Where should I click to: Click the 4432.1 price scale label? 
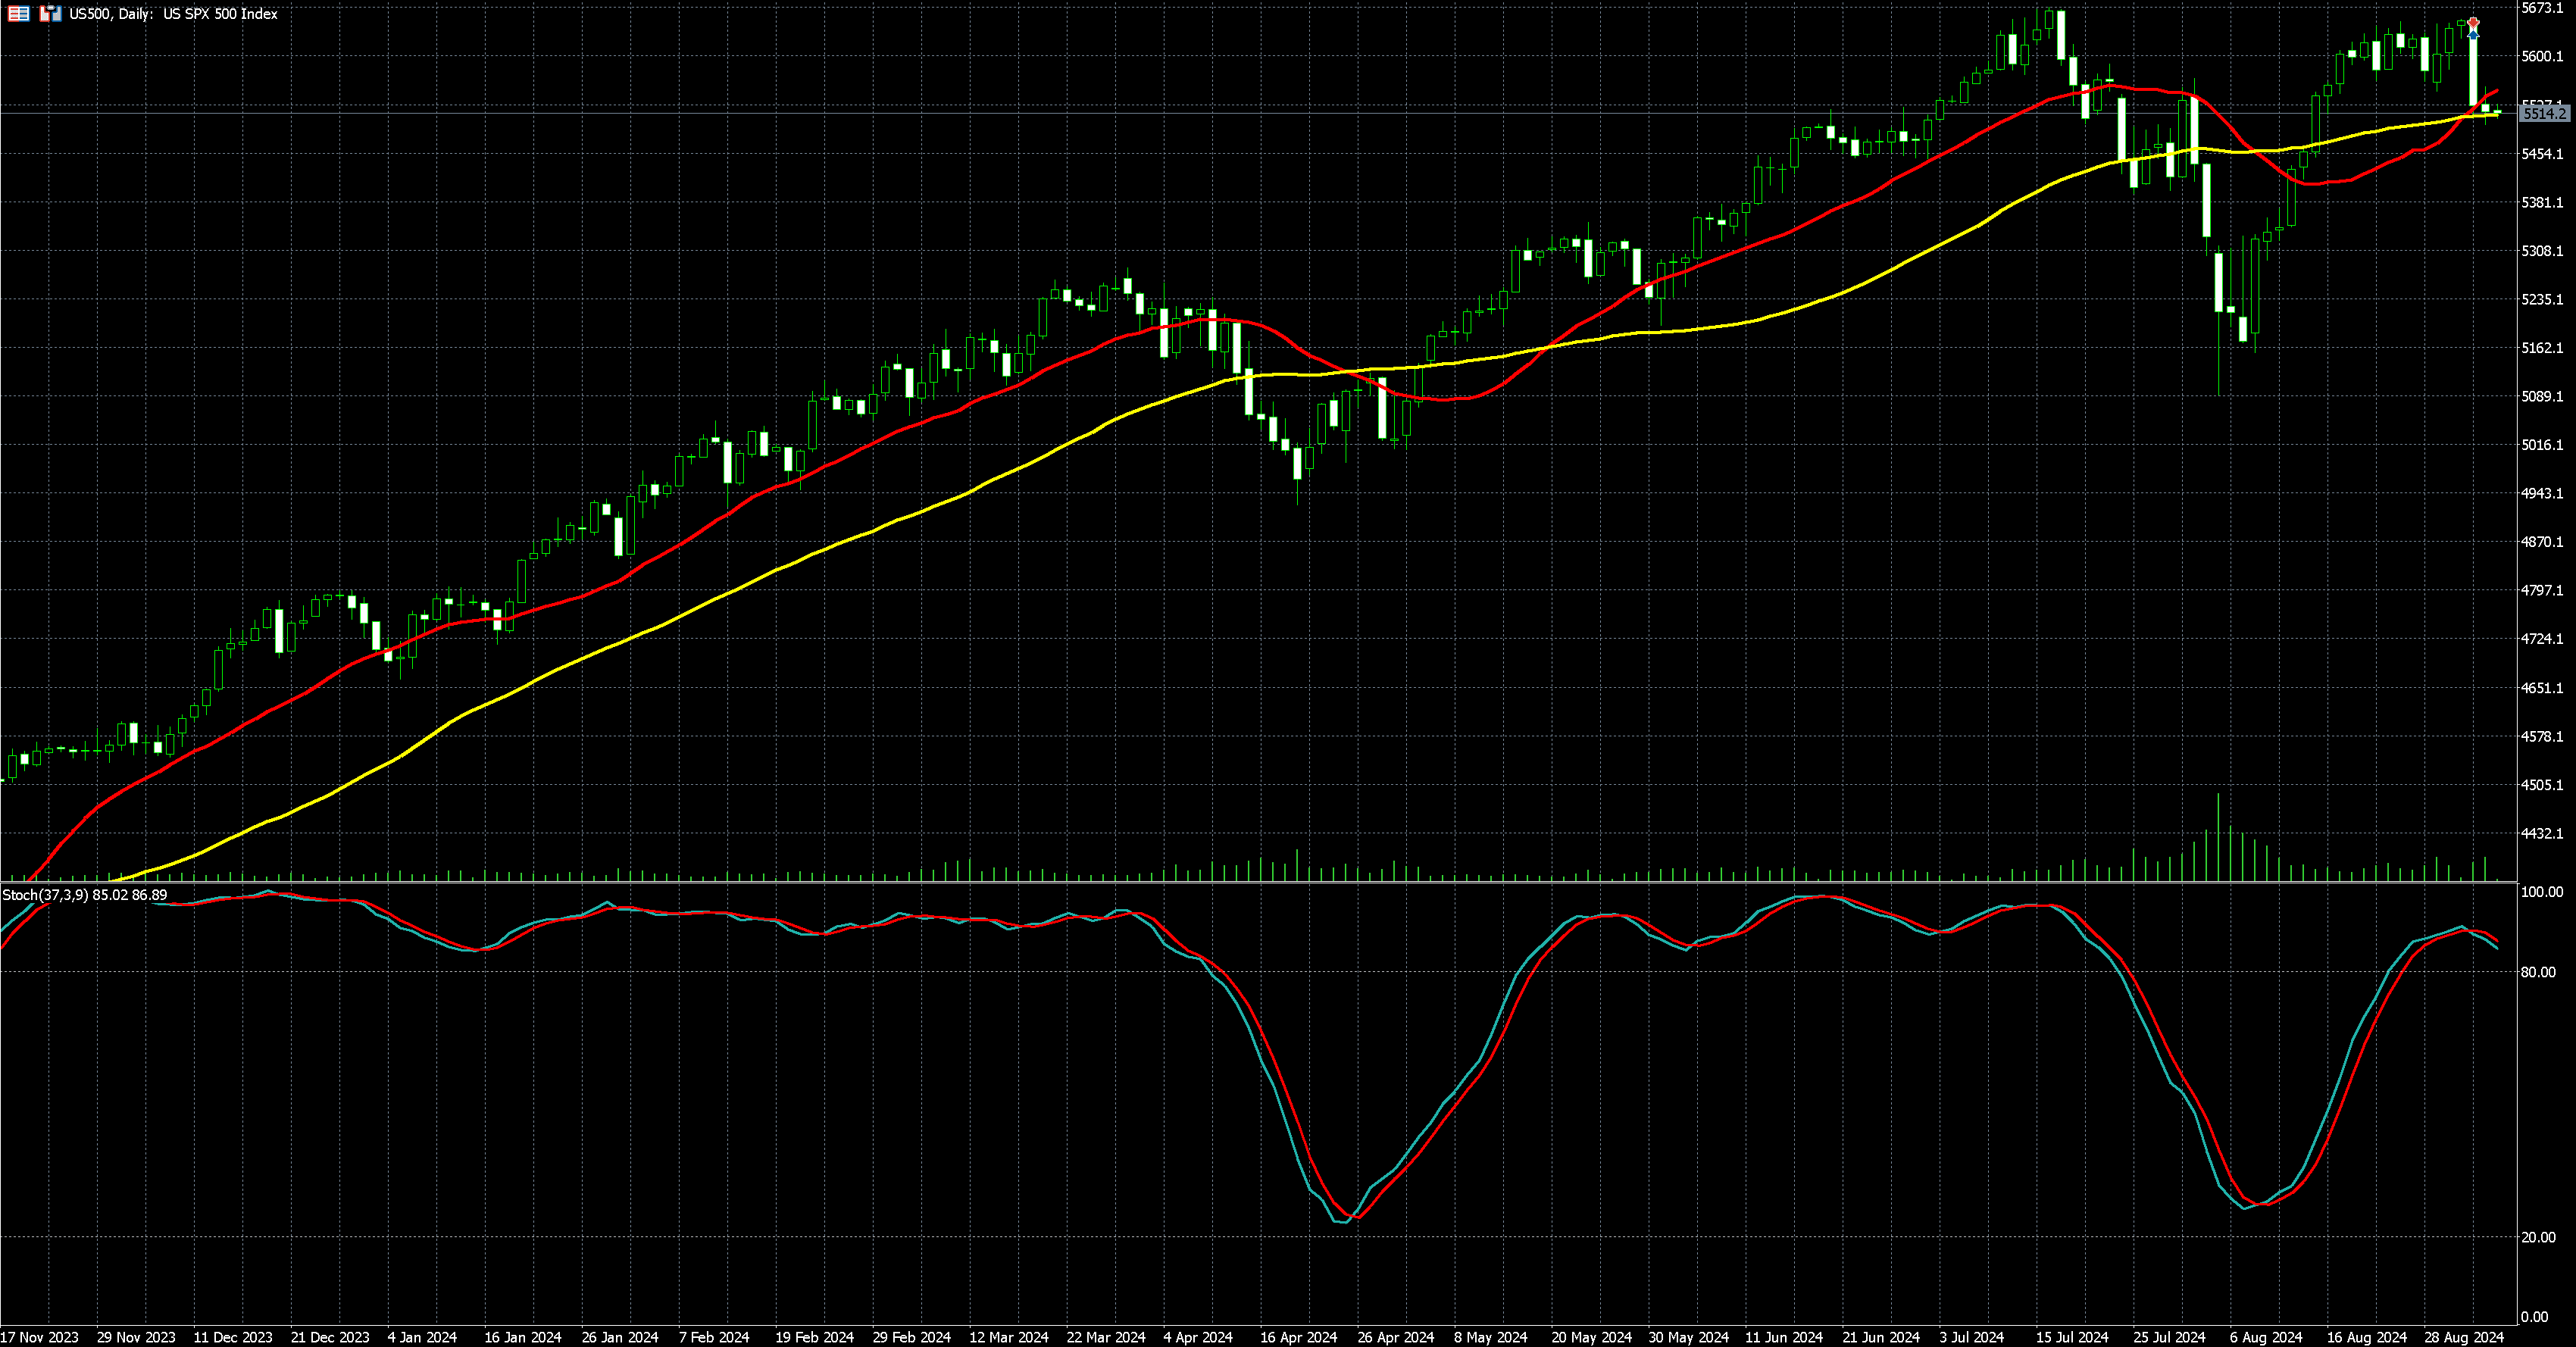pos(2542,833)
